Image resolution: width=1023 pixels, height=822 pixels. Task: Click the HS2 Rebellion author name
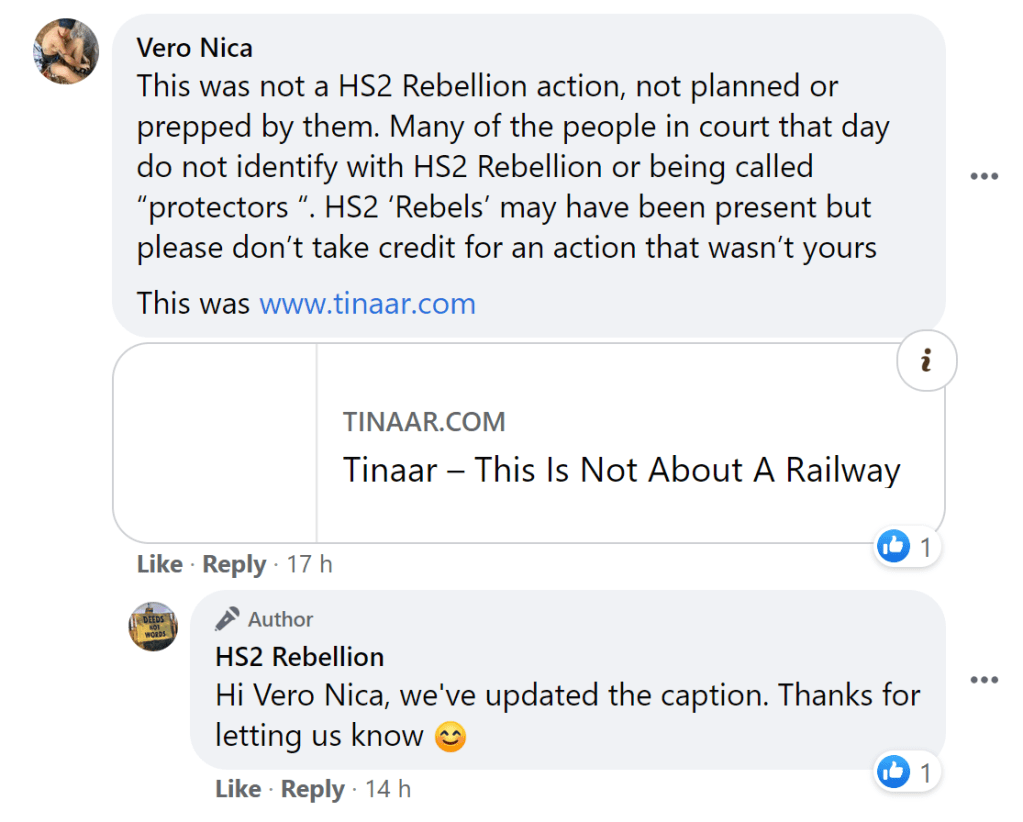299,657
